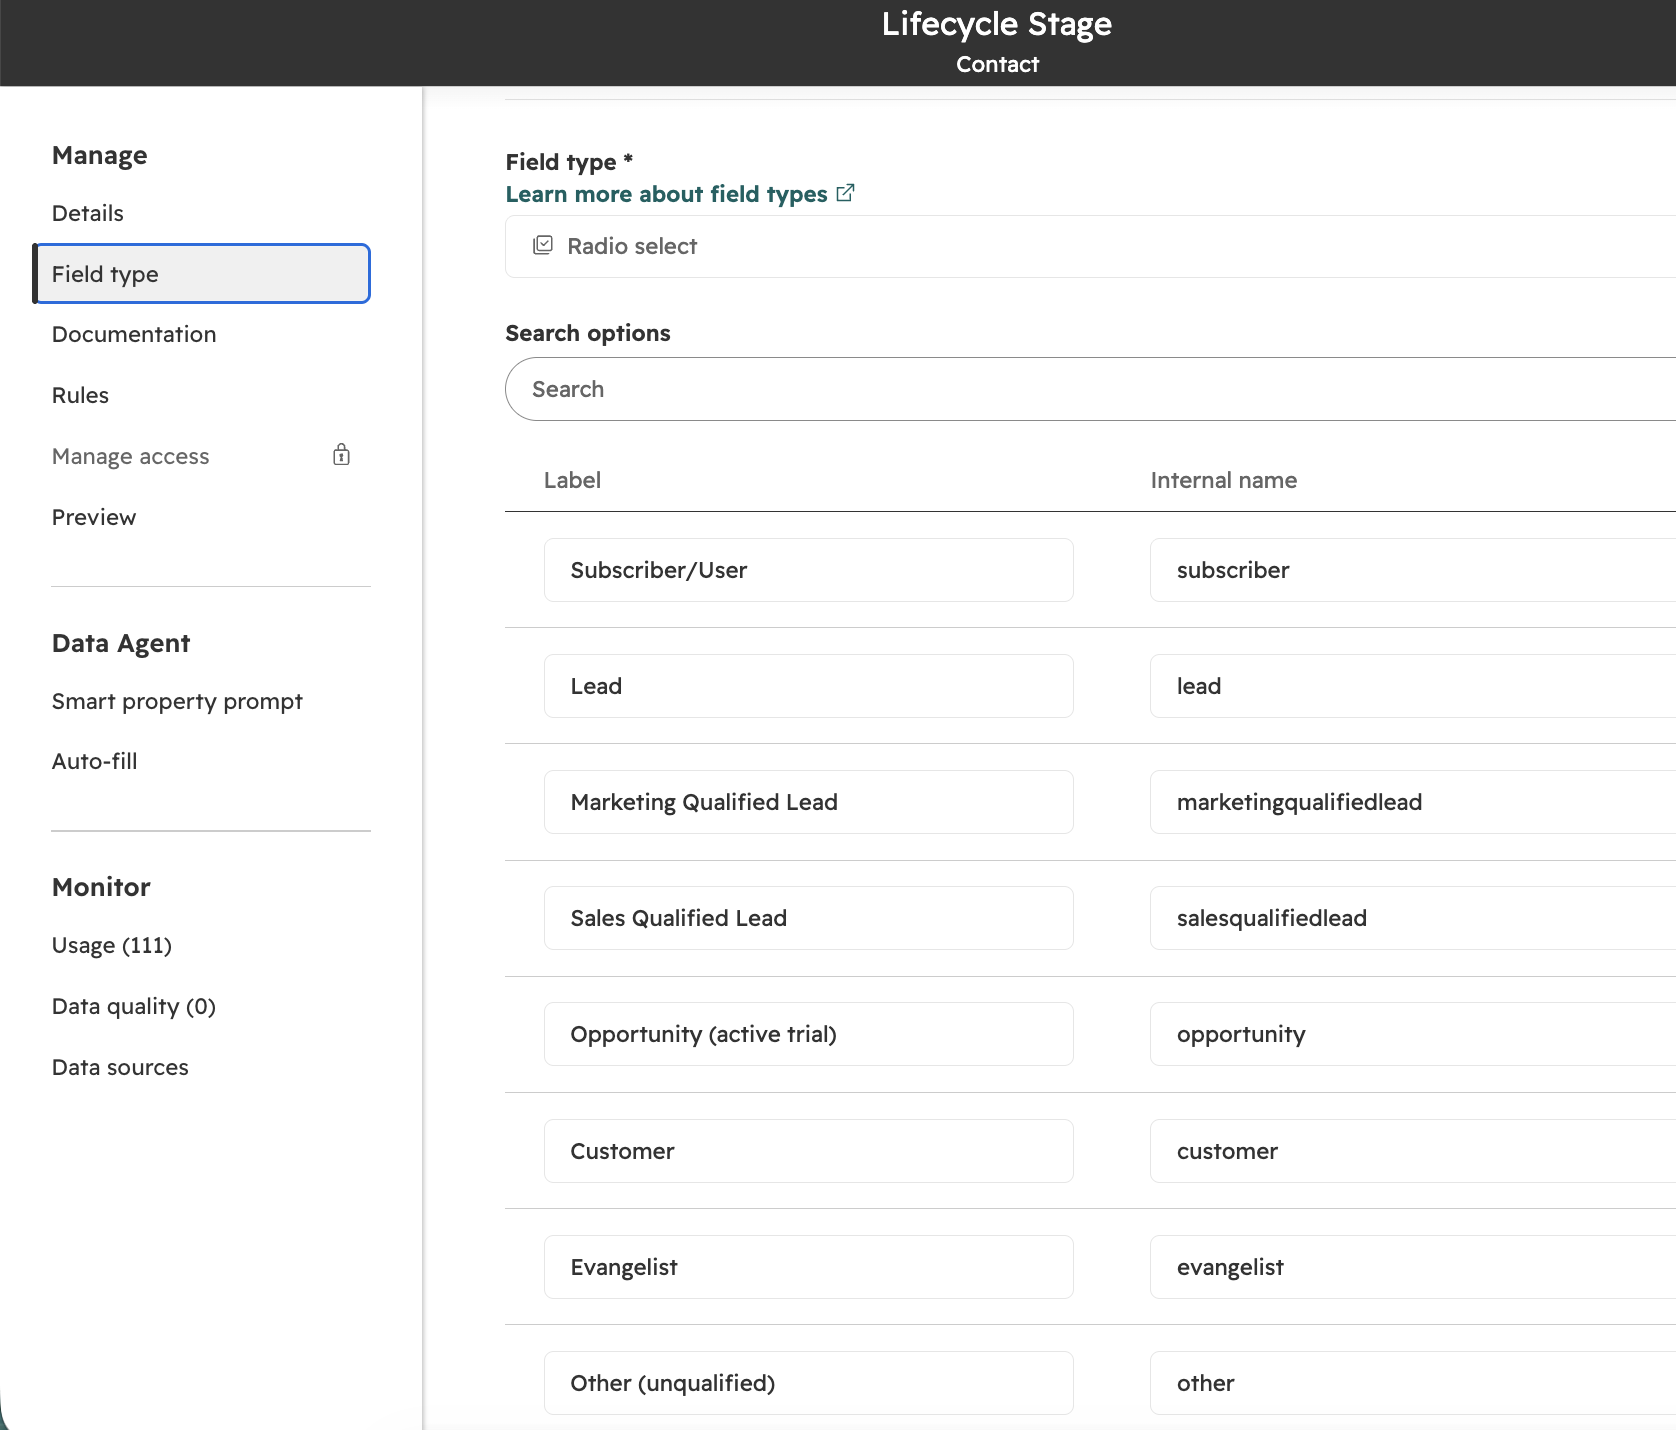Image resolution: width=1676 pixels, height=1430 pixels.
Task: Open the Preview section
Action: point(94,517)
